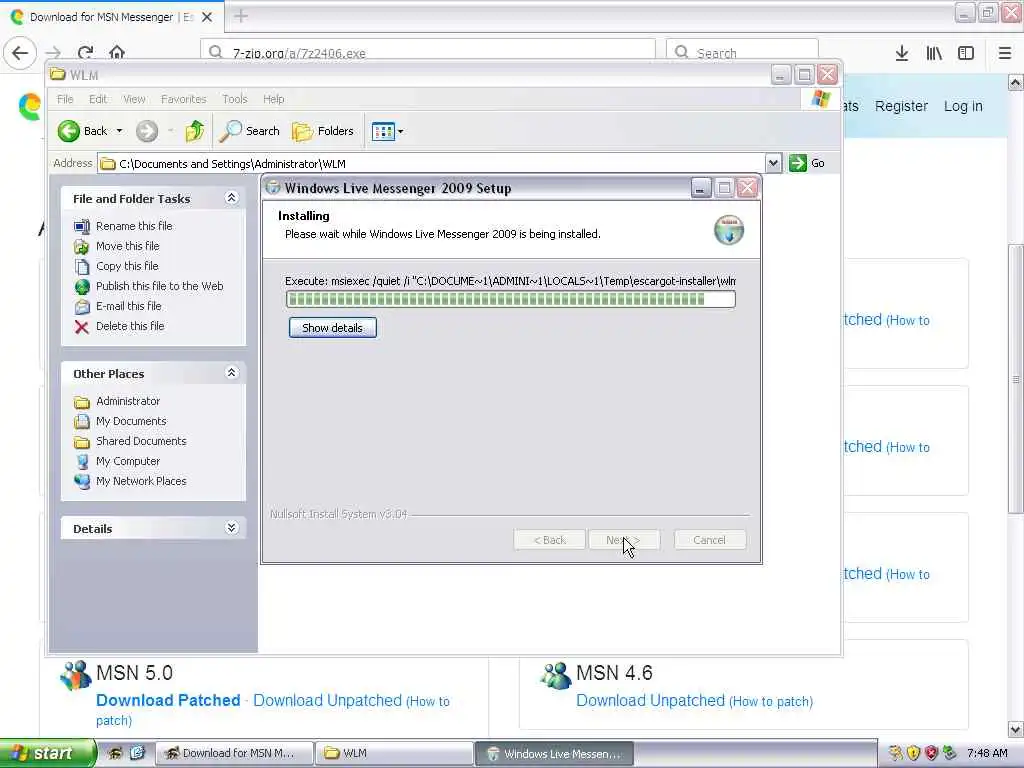The image size is (1024, 768).
Task: Click MSN 4.6 Download Unpatched link
Action: [650, 700]
